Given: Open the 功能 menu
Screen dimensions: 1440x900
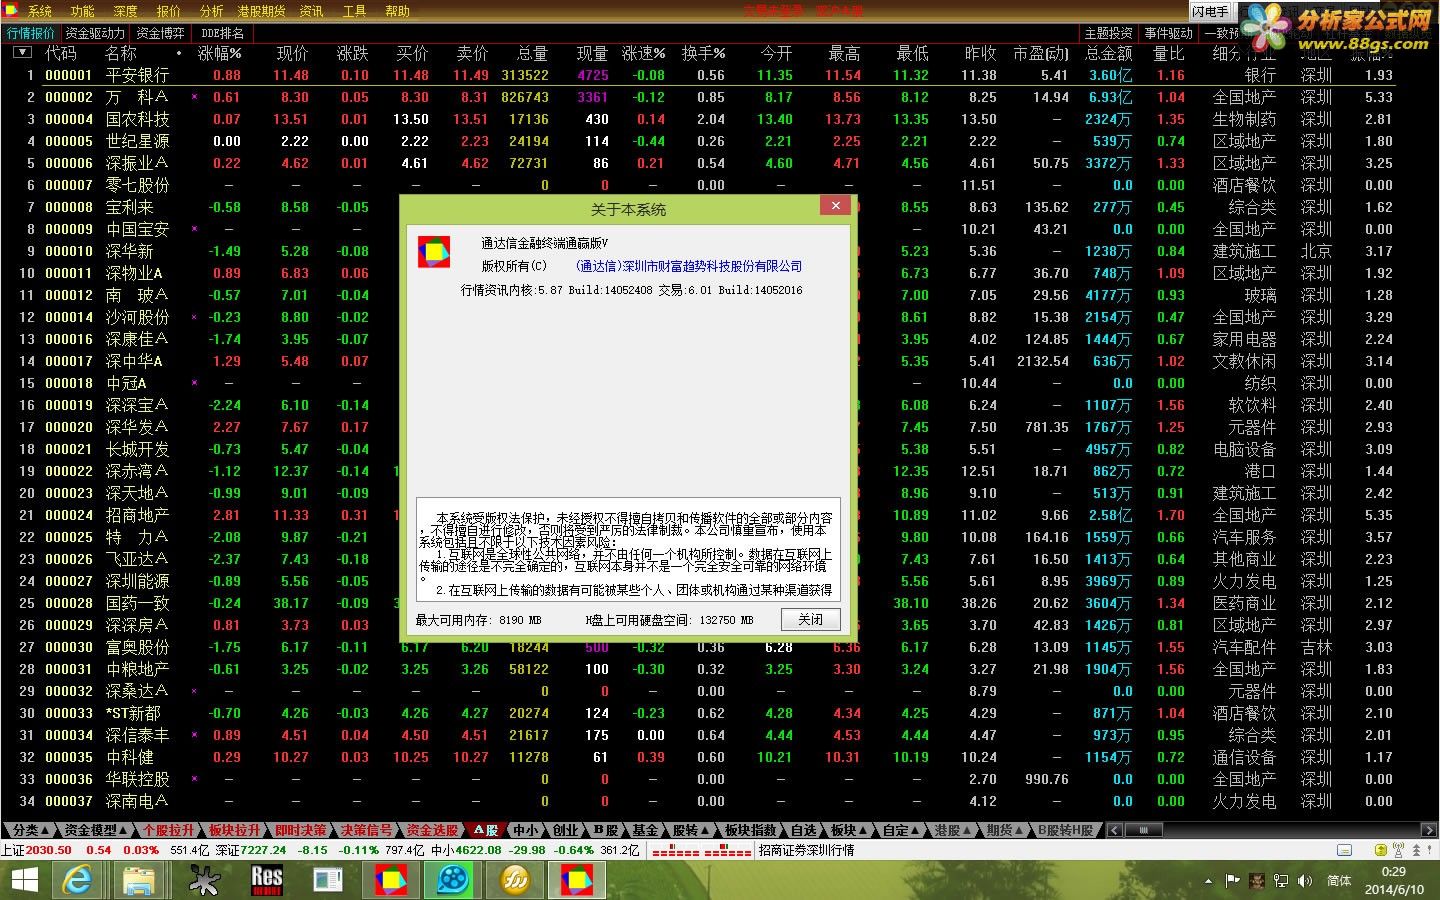Looking at the screenshot, I should tap(83, 11).
